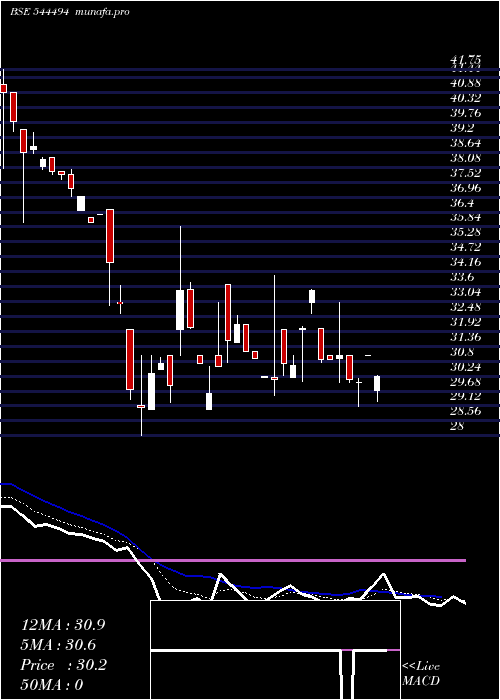The height and width of the screenshot is (700, 500).
Task: Click the 'munafa.pro' label
Action: point(102,12)
